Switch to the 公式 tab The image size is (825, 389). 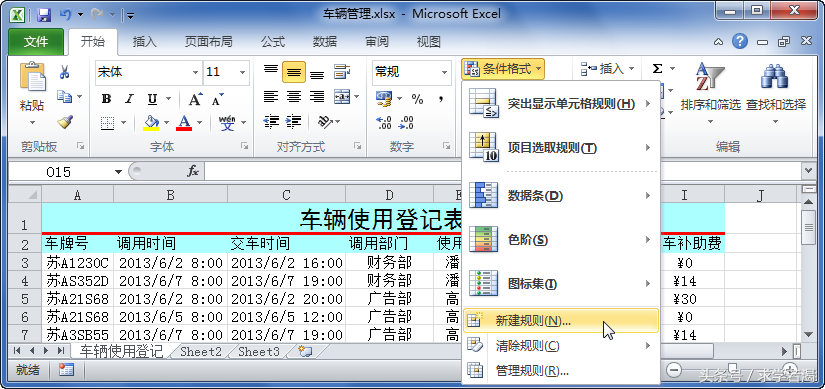point(273,42)
